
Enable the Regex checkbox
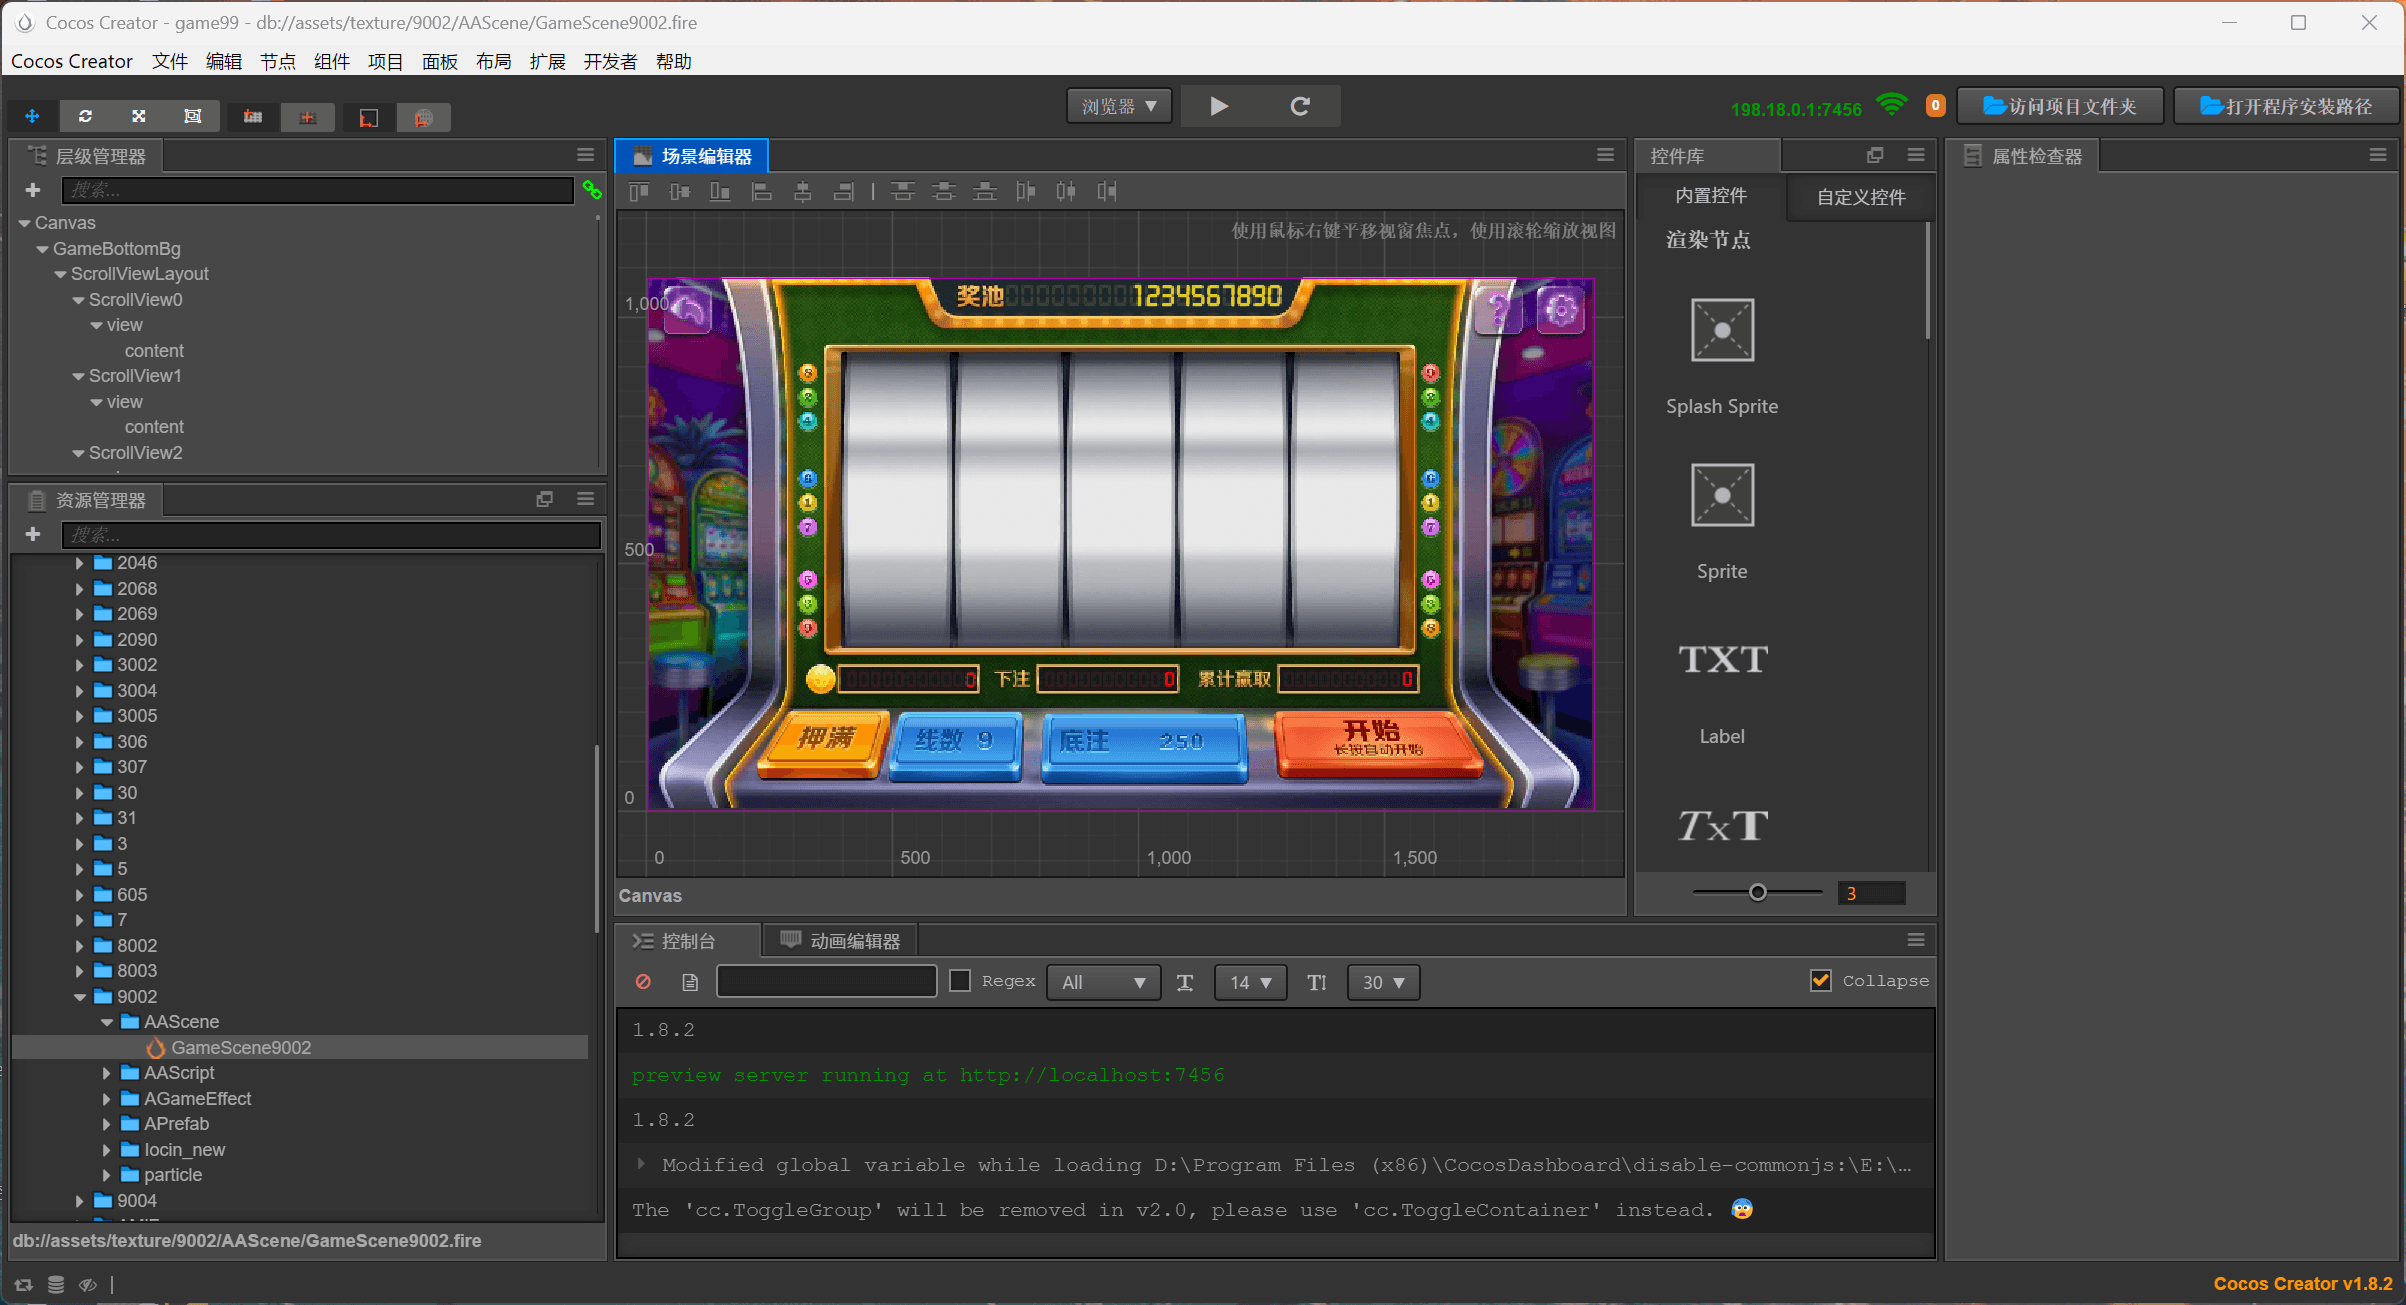click(960, 981)
